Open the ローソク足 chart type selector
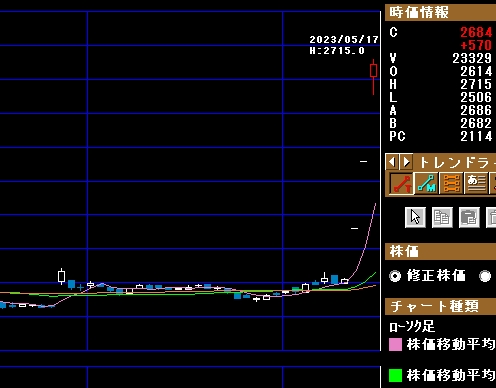 pos(412,327)
